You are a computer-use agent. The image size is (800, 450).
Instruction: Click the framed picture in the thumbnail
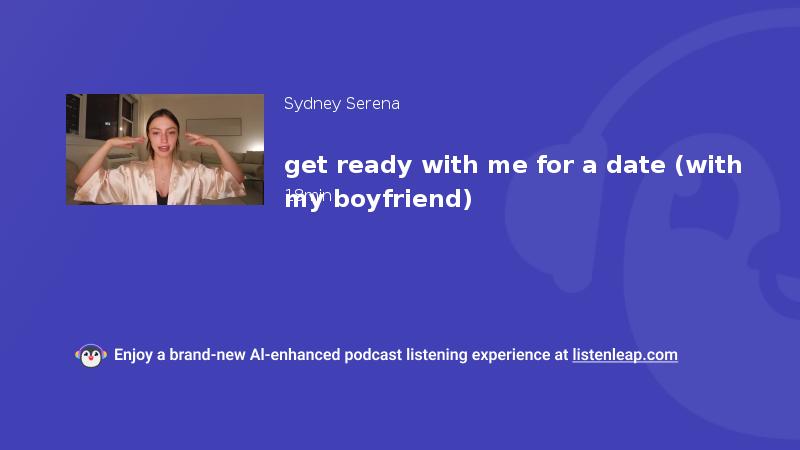[x=214, y=127]
